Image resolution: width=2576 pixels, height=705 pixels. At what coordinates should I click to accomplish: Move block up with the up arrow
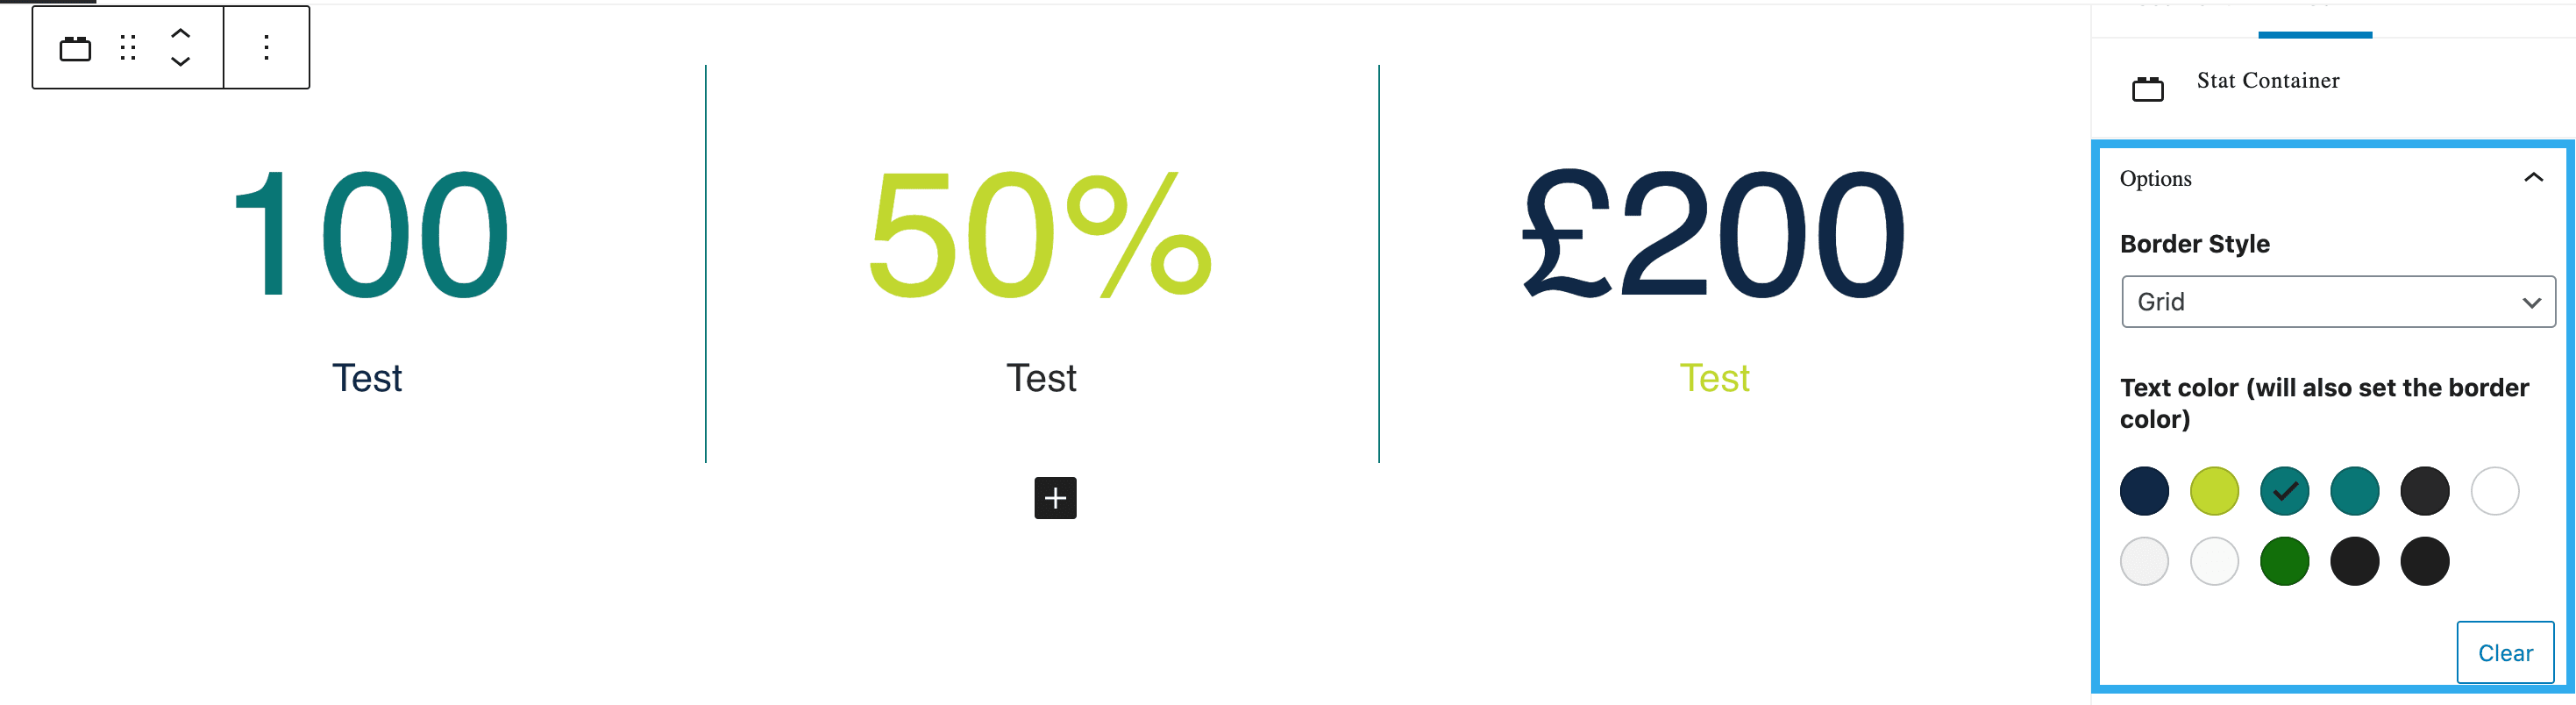coord(180,33)
